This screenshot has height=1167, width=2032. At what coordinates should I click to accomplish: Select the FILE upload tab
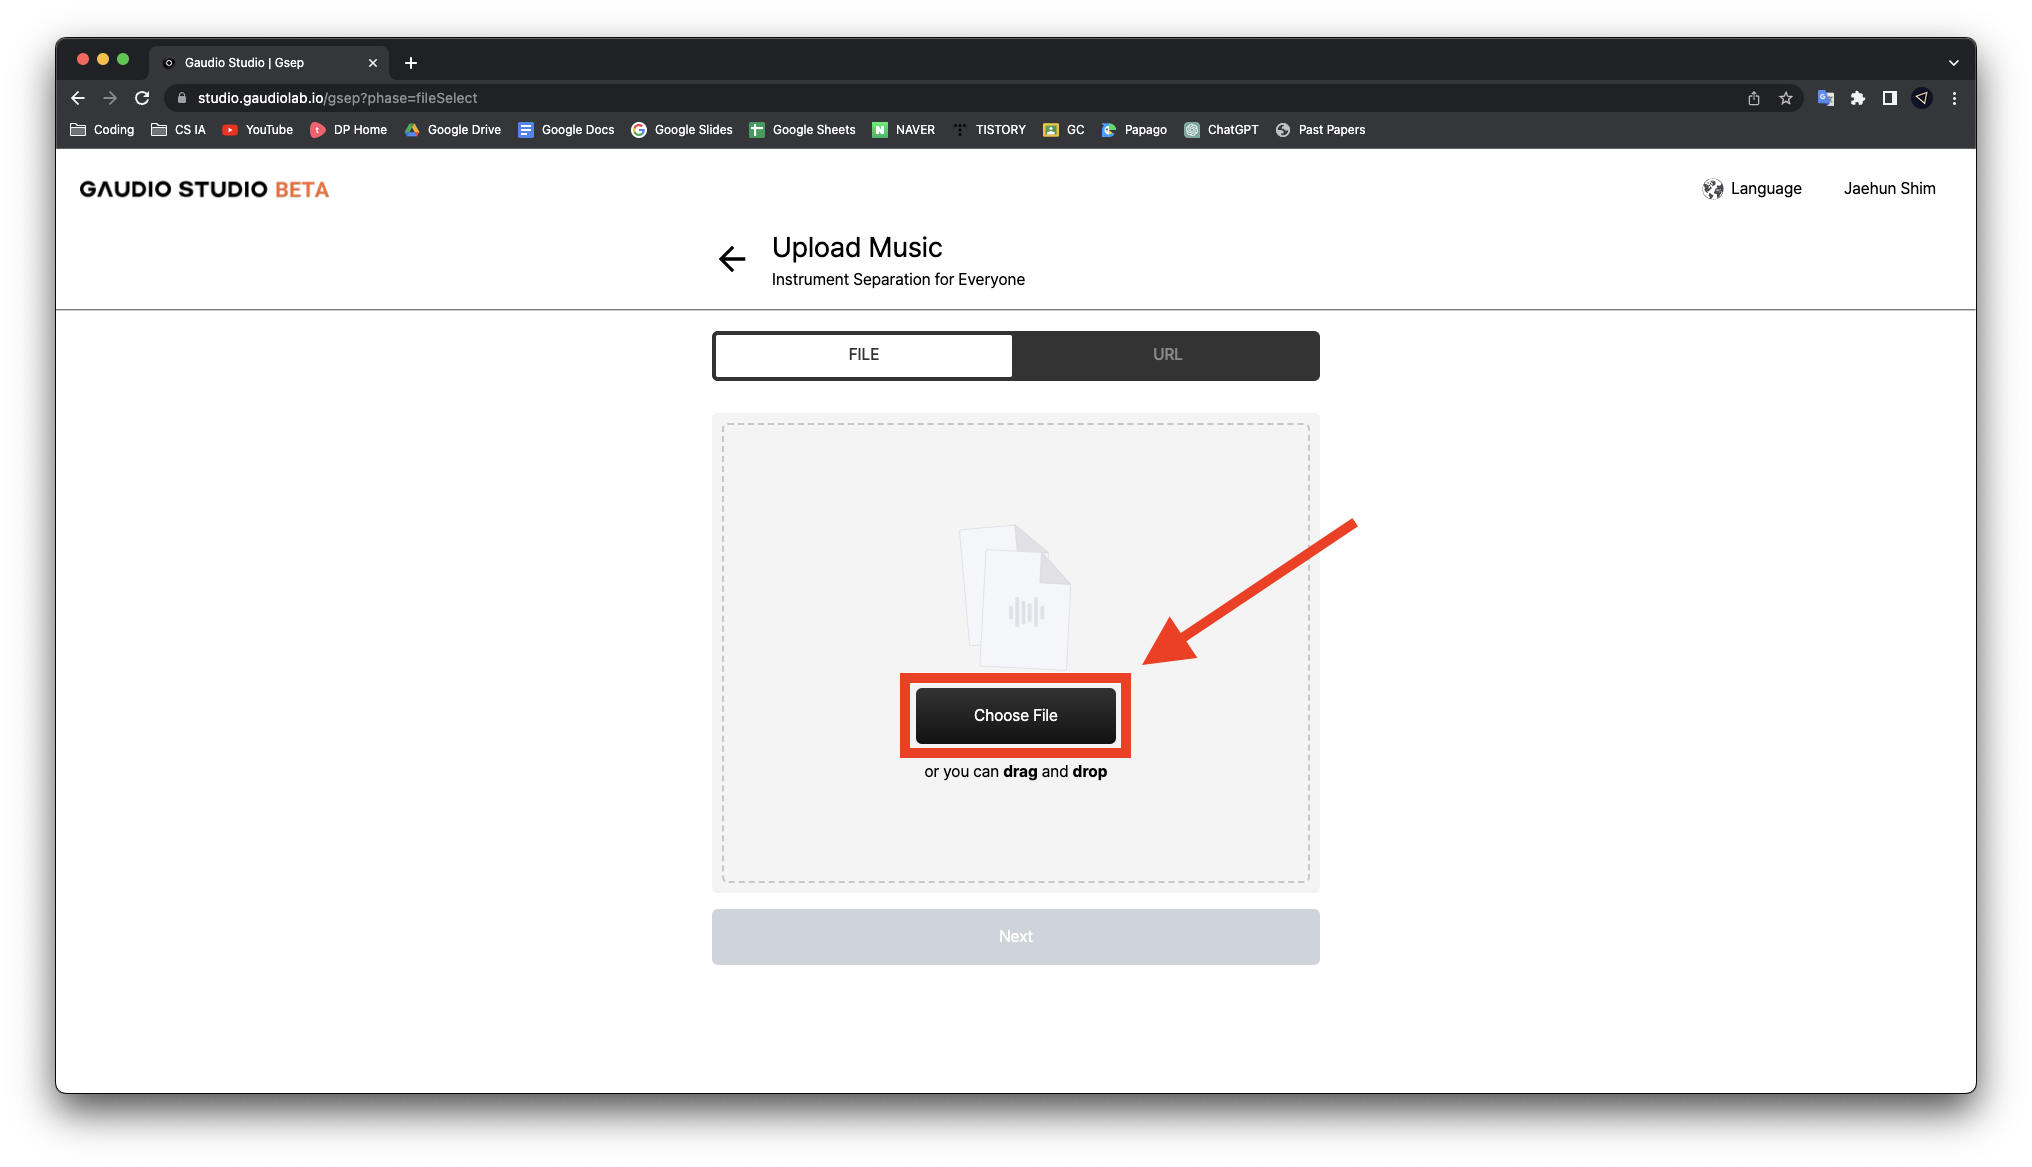click(864, 355)
